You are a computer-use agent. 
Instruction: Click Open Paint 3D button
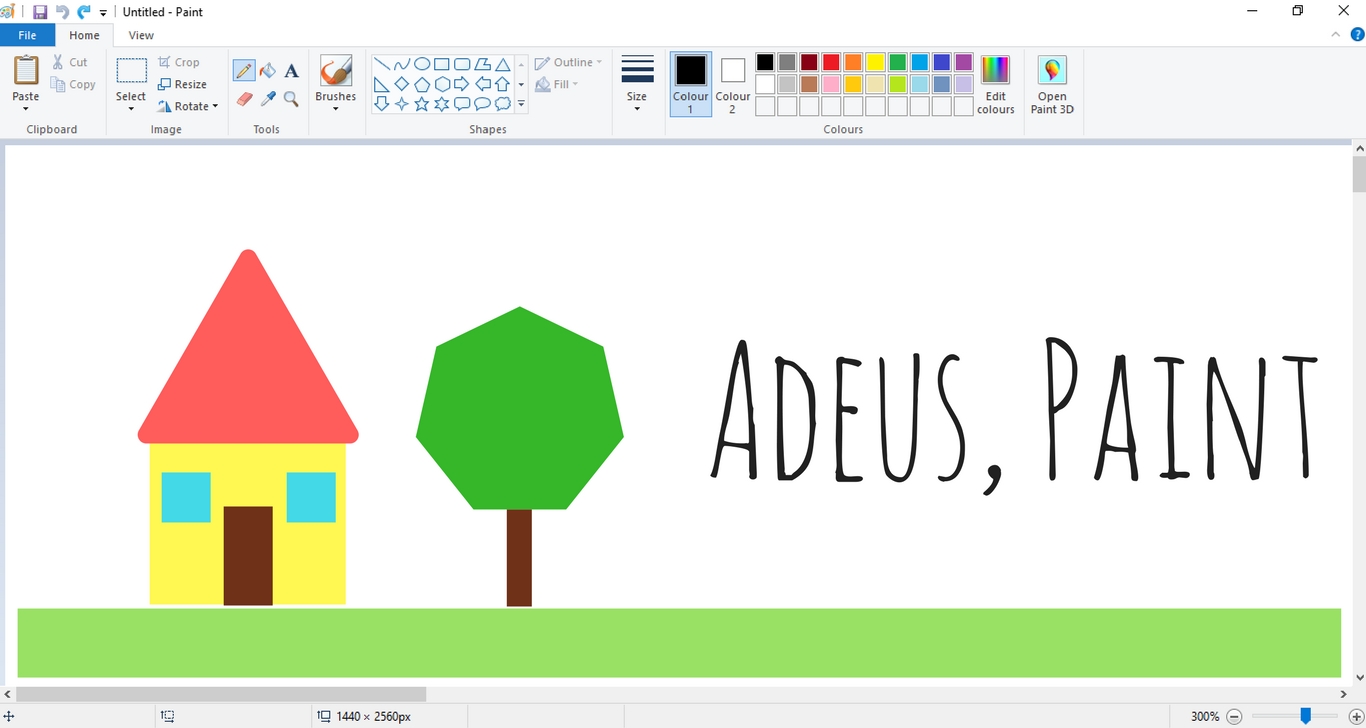(x=1052, y=84)
